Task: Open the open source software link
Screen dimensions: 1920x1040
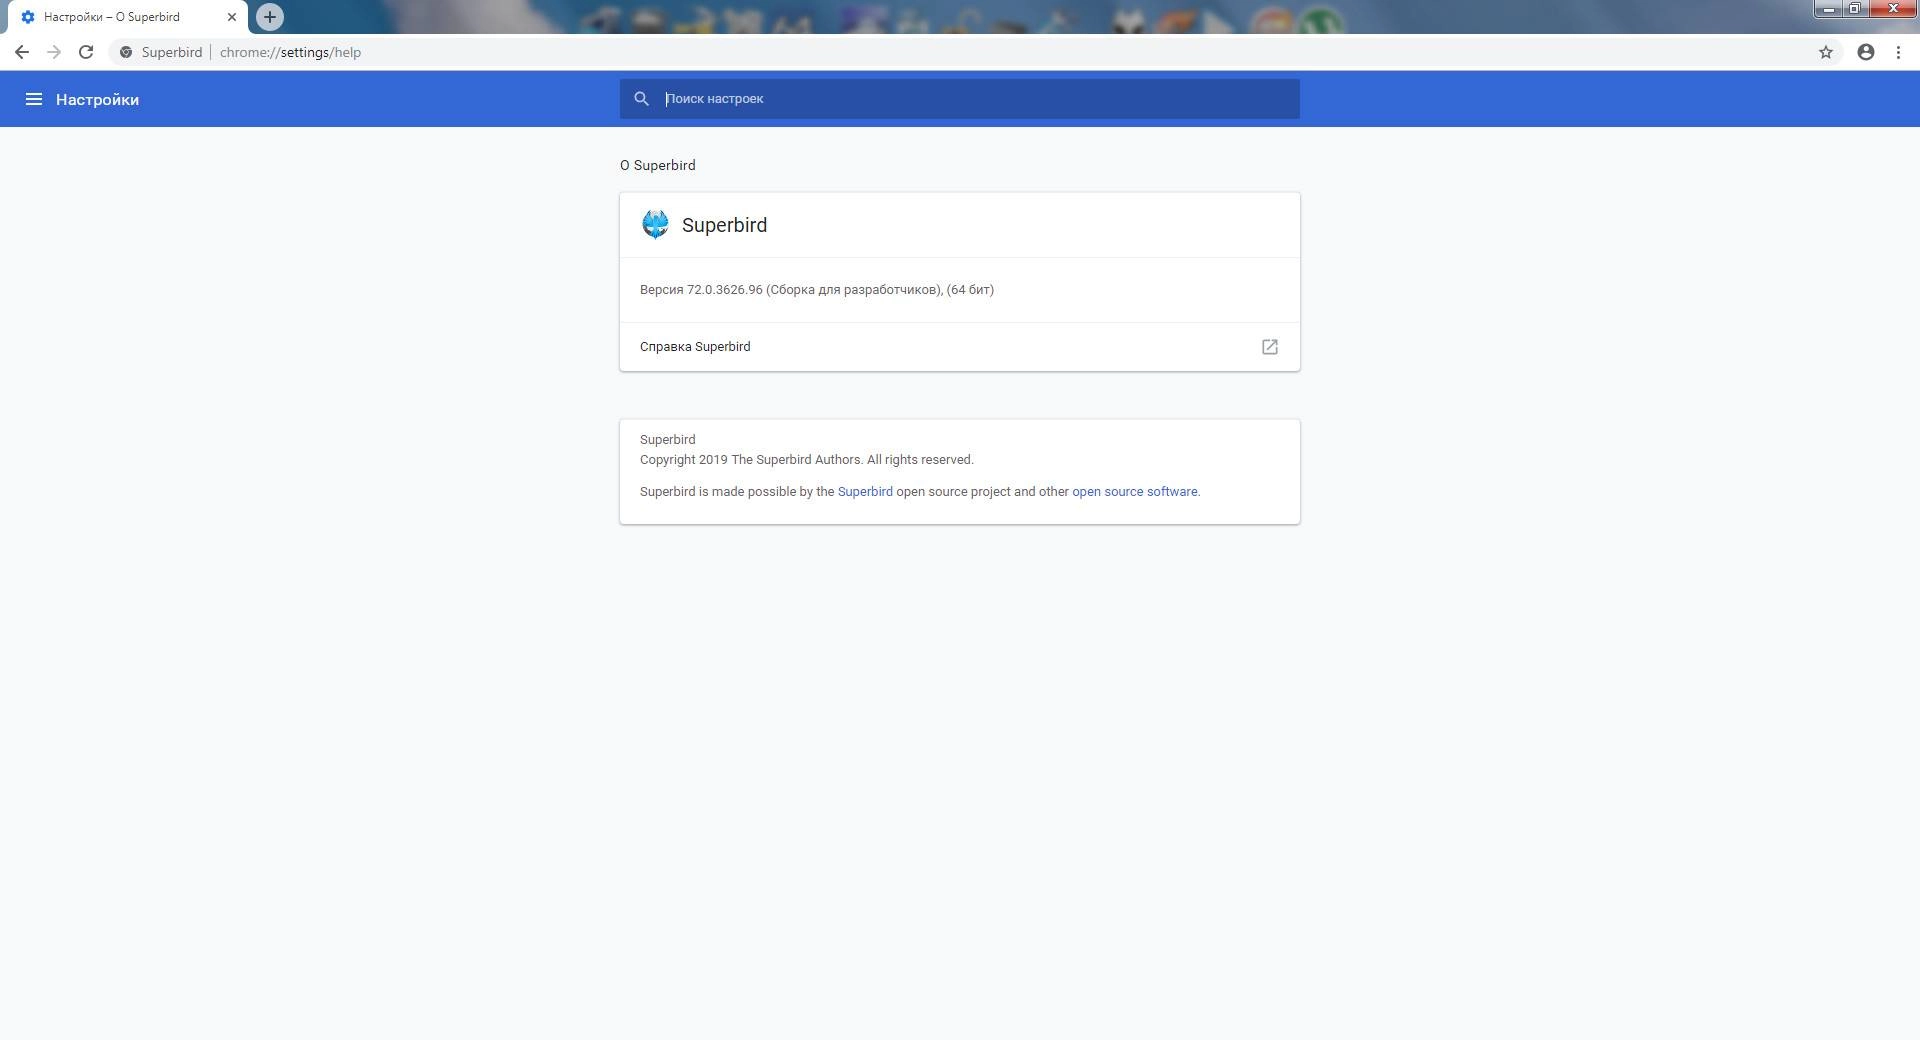Action: pos(1135,492)
